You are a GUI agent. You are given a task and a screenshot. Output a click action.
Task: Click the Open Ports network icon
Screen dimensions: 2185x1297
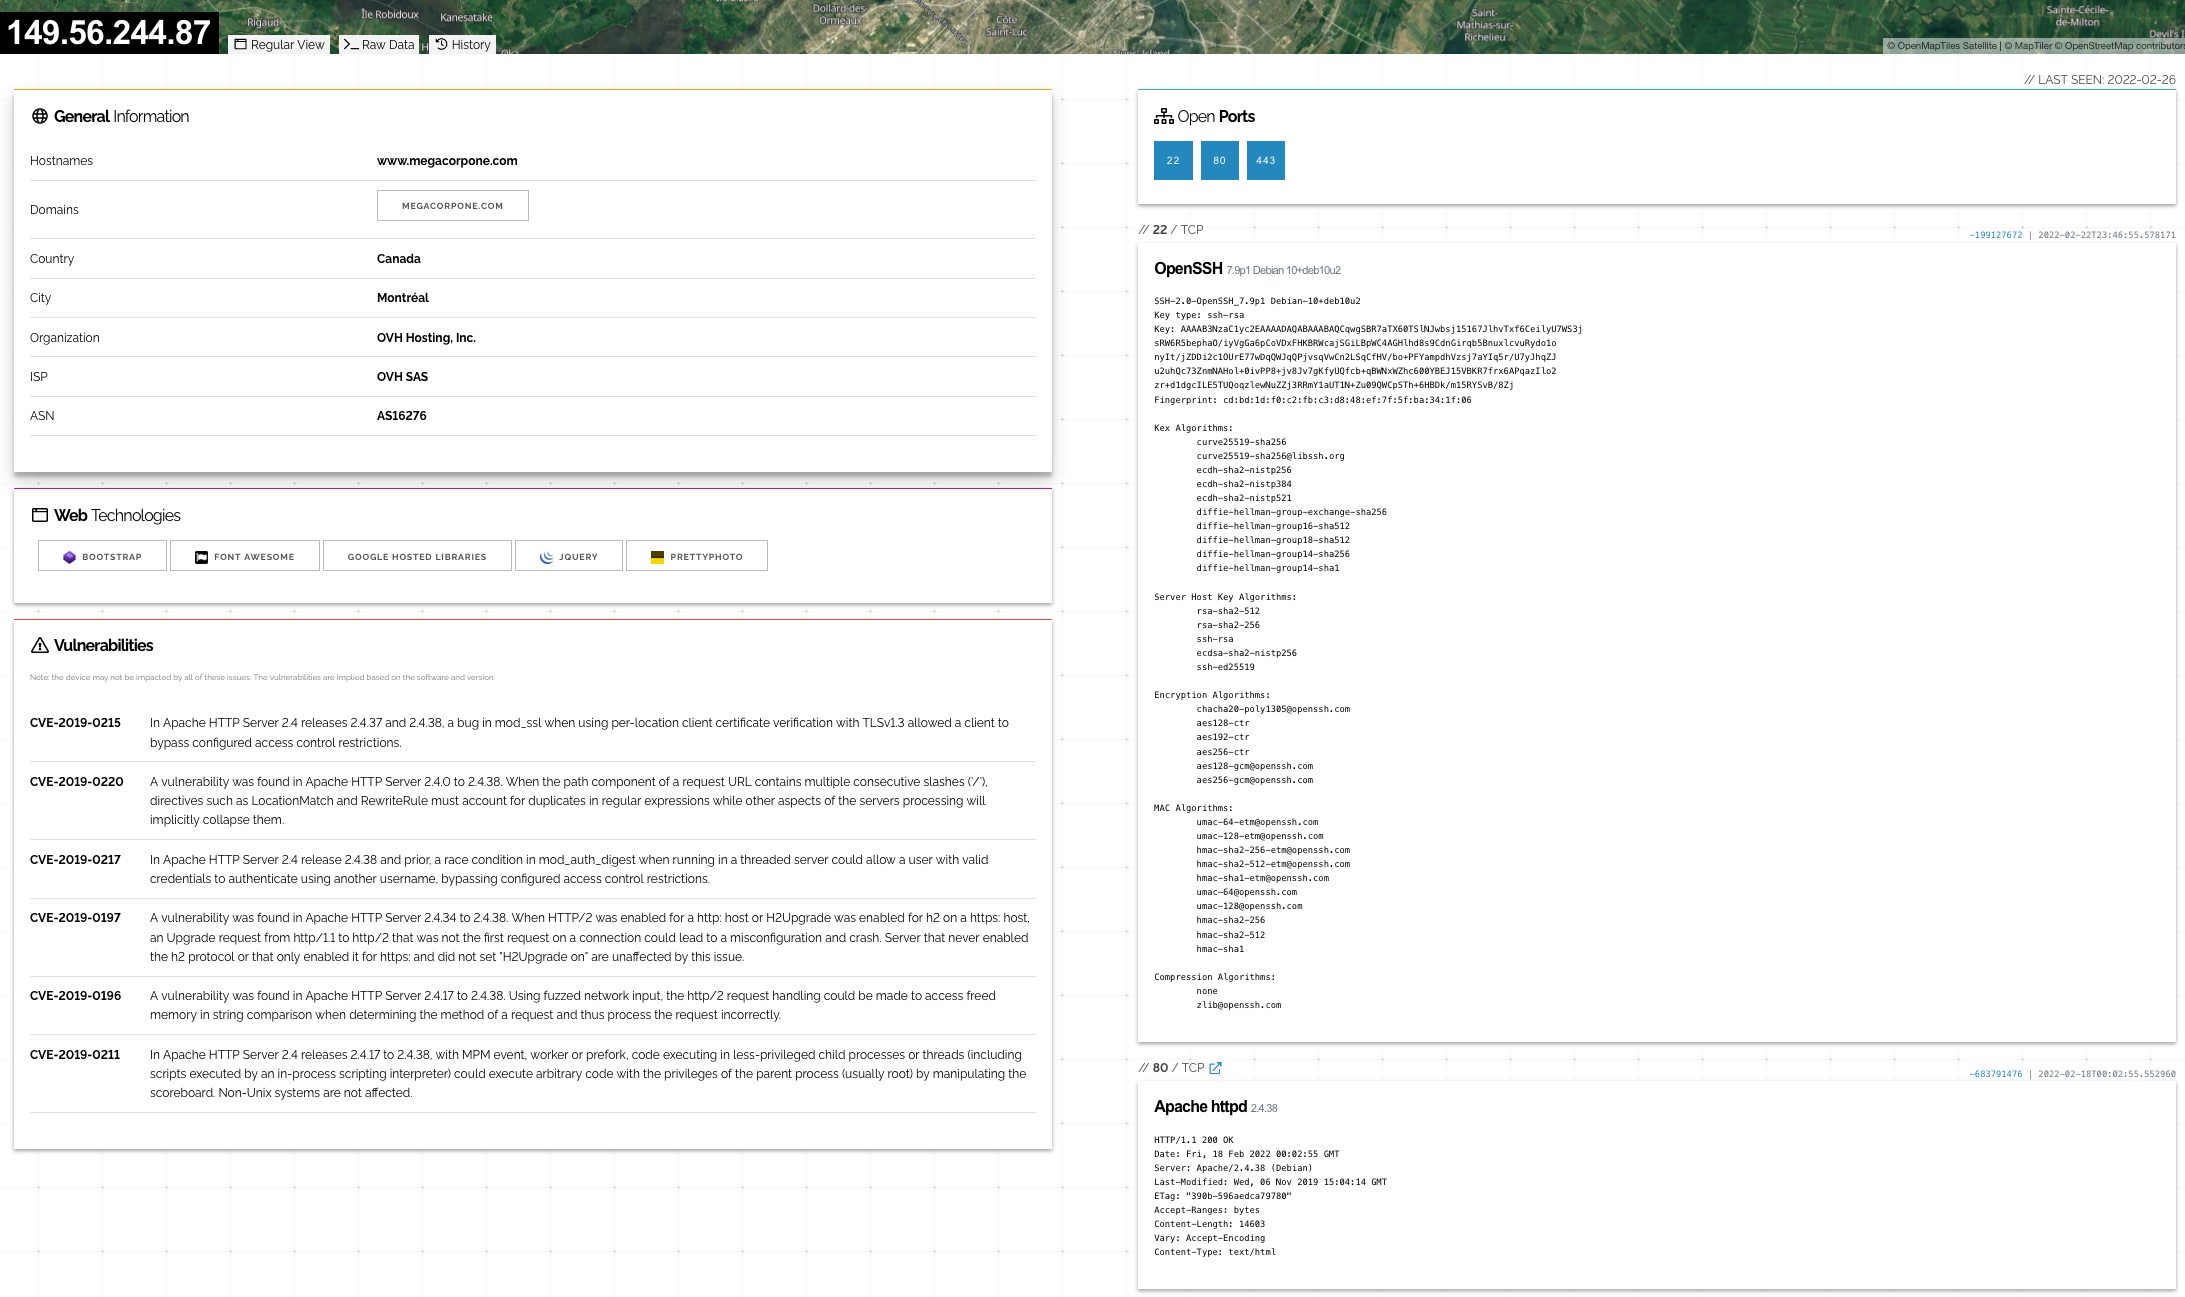1163,116
